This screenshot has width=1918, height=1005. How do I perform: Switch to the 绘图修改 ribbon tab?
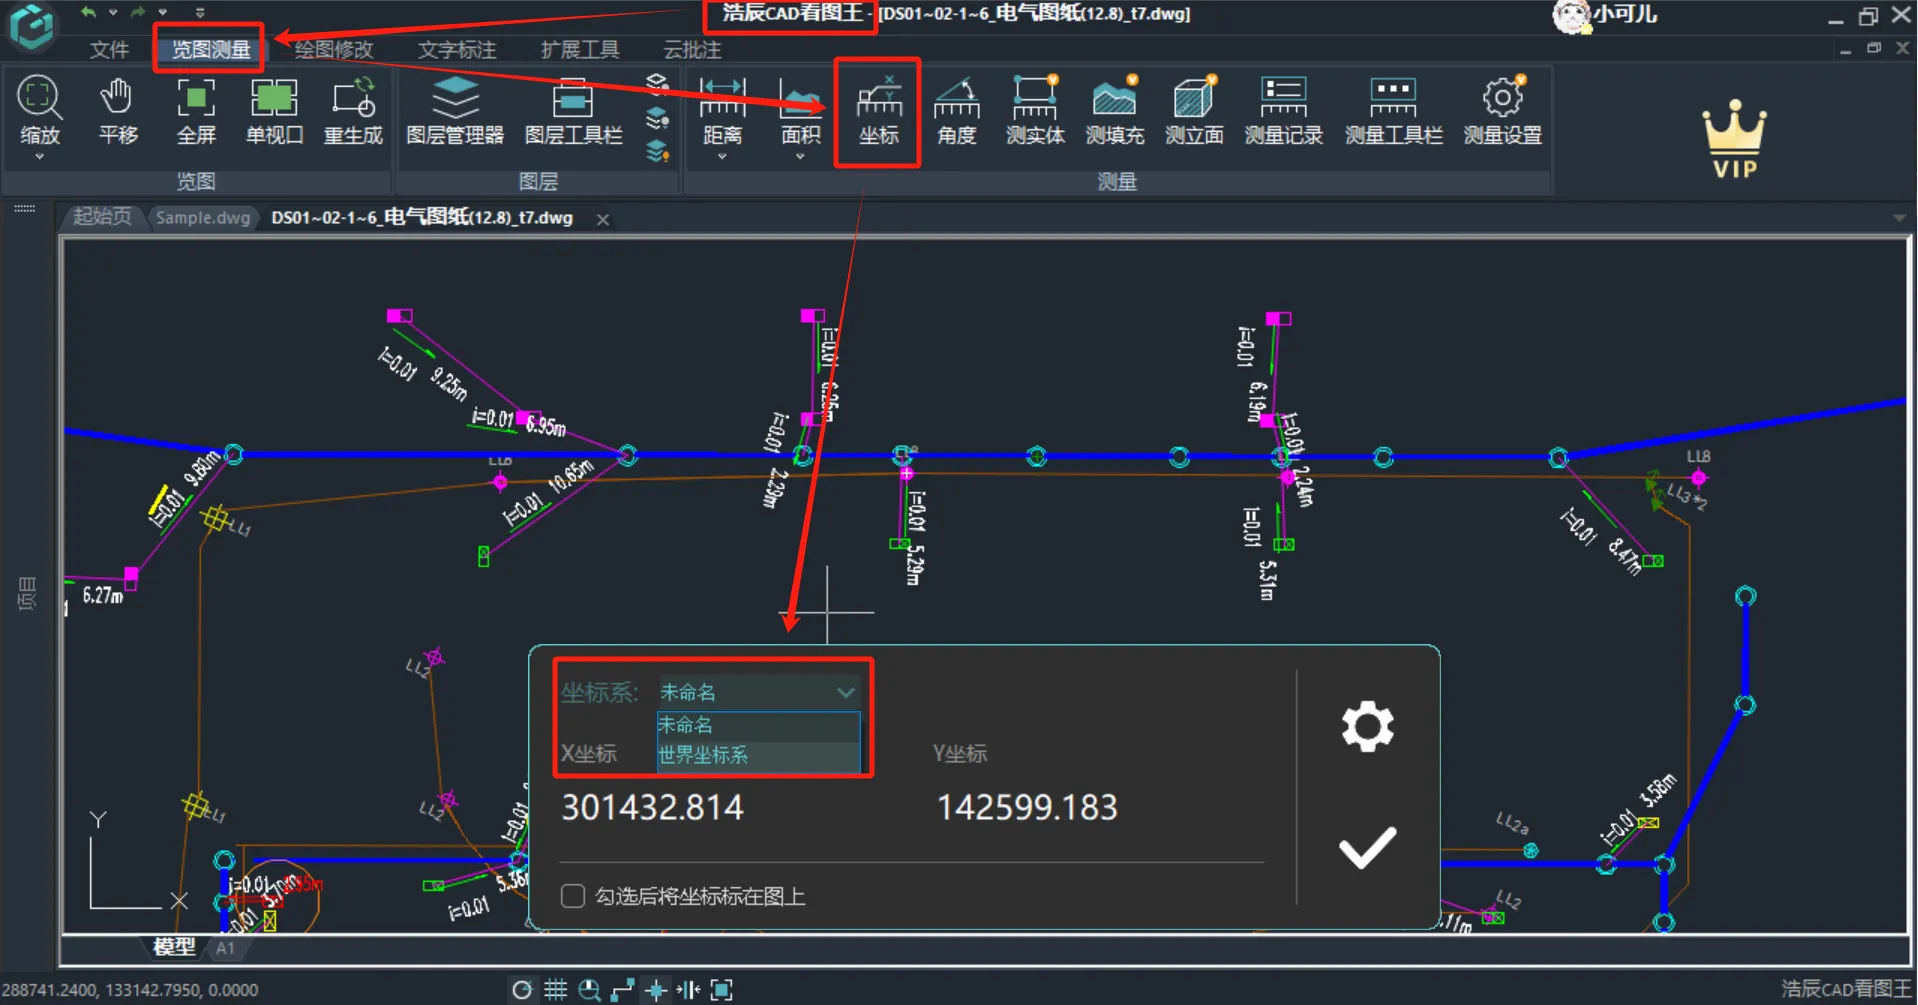point(333,49)
